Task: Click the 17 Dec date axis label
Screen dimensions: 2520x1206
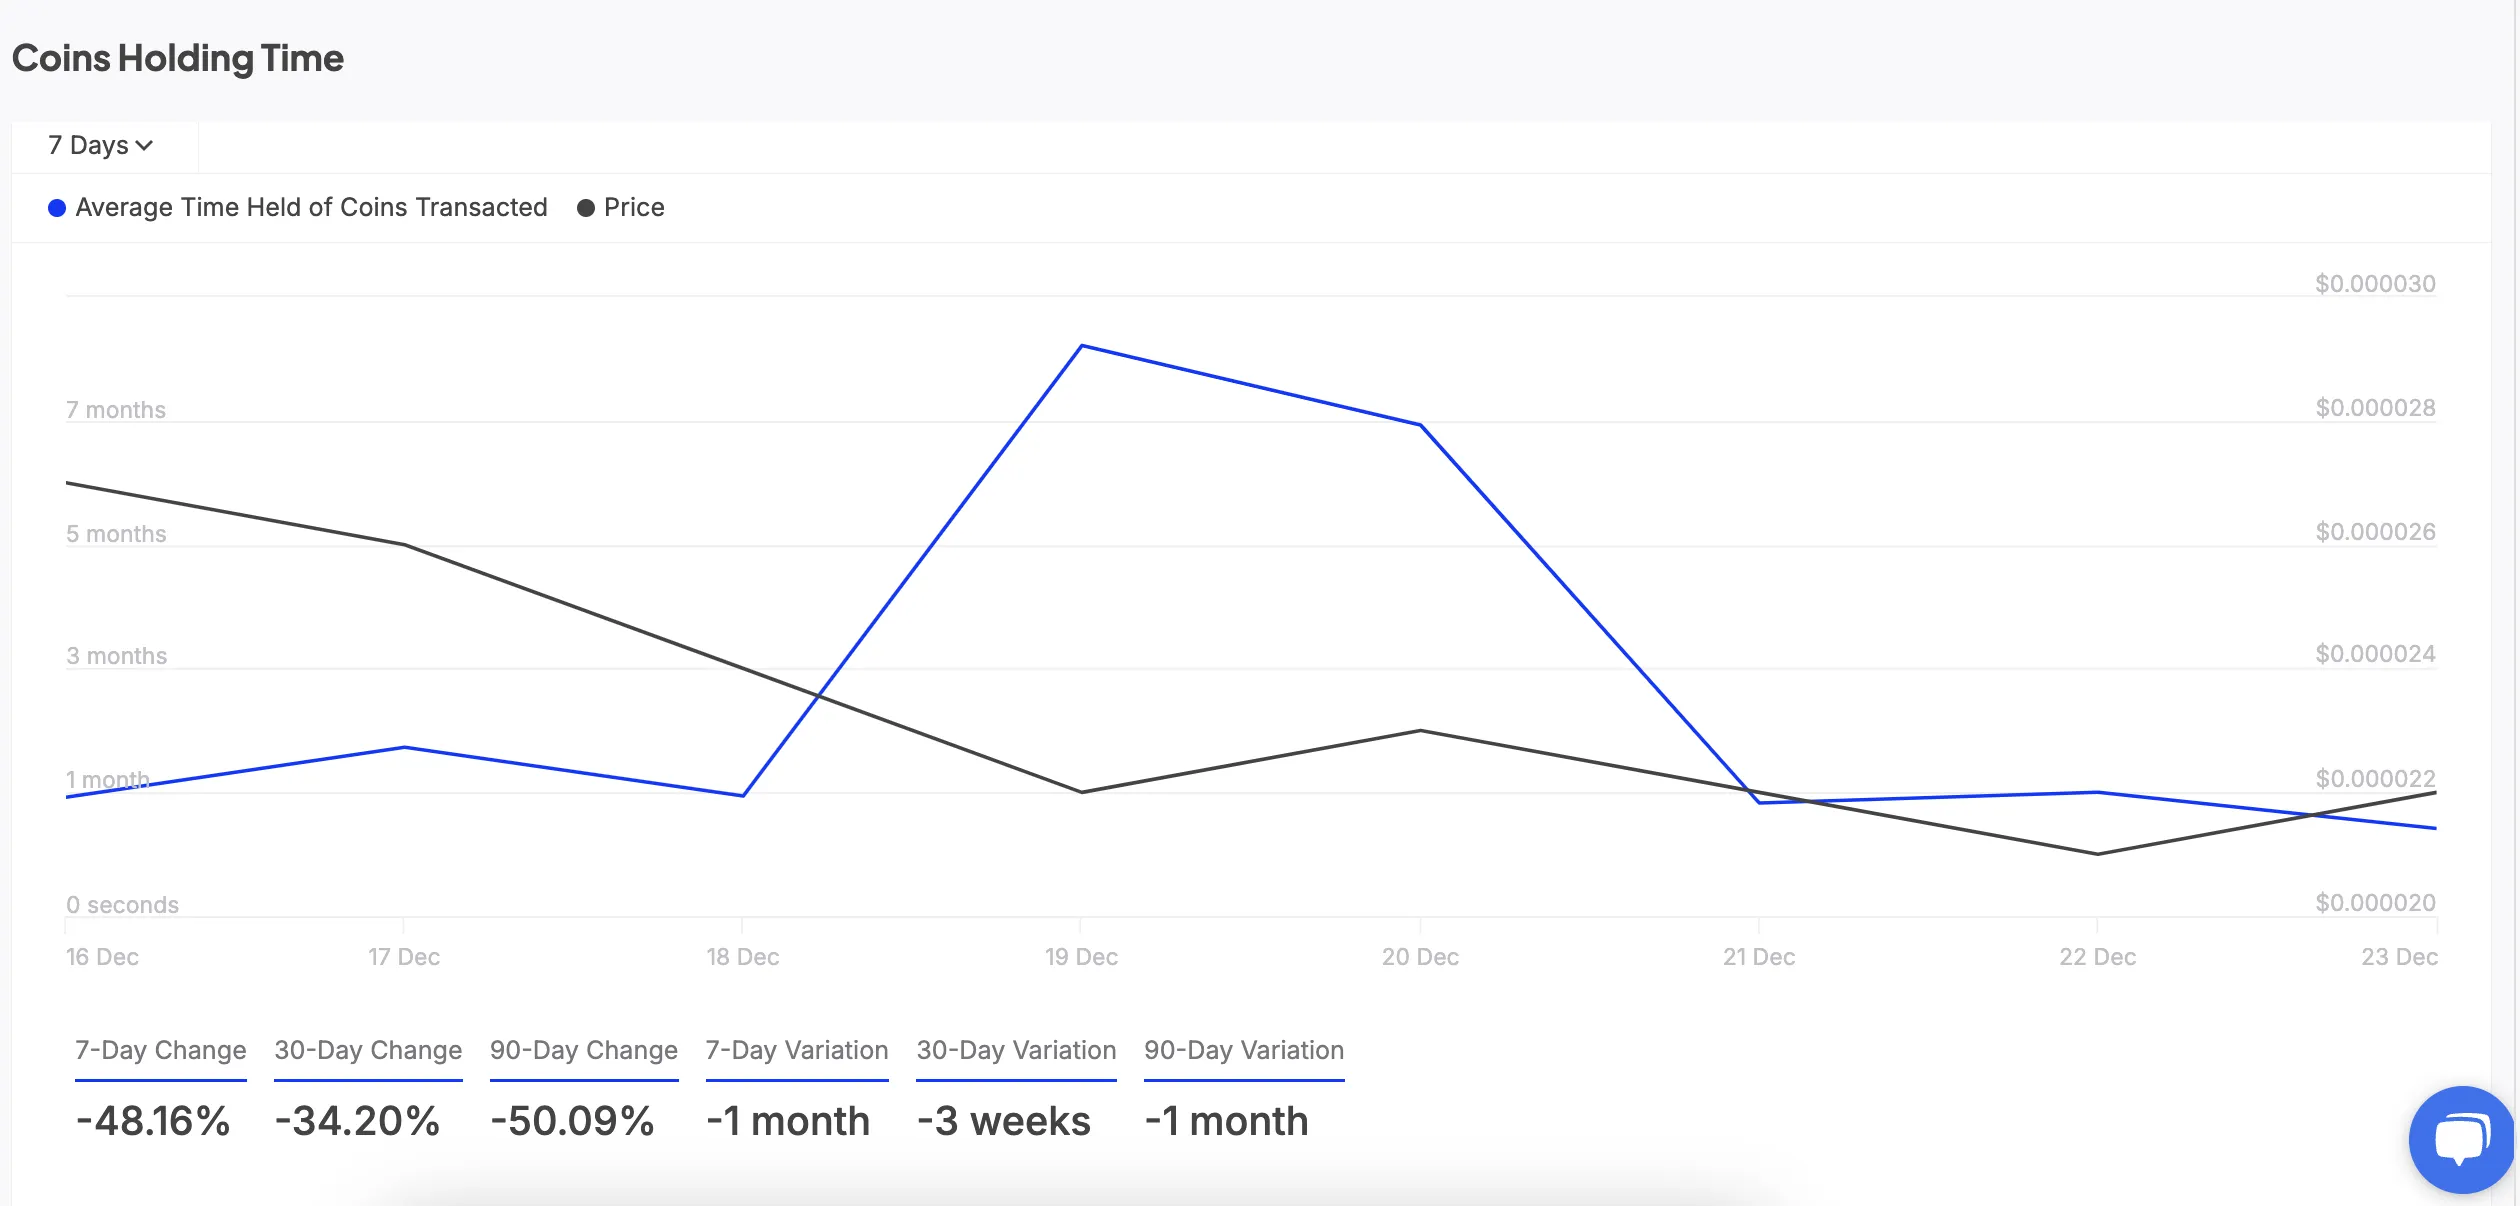Action: click(404, 957)
